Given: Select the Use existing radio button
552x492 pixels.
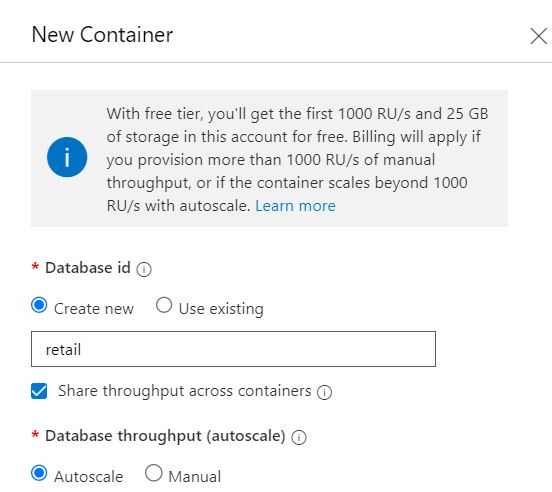Looking at the screenshot, I should pos(164,305).
